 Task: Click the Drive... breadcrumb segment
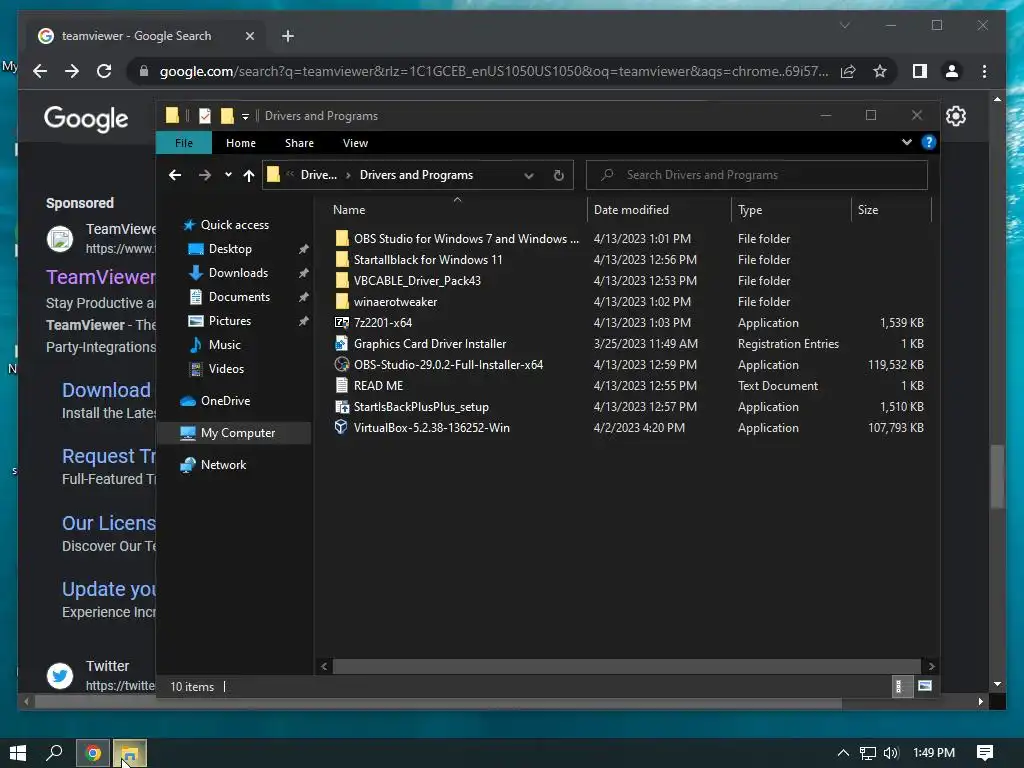[318, 175]
